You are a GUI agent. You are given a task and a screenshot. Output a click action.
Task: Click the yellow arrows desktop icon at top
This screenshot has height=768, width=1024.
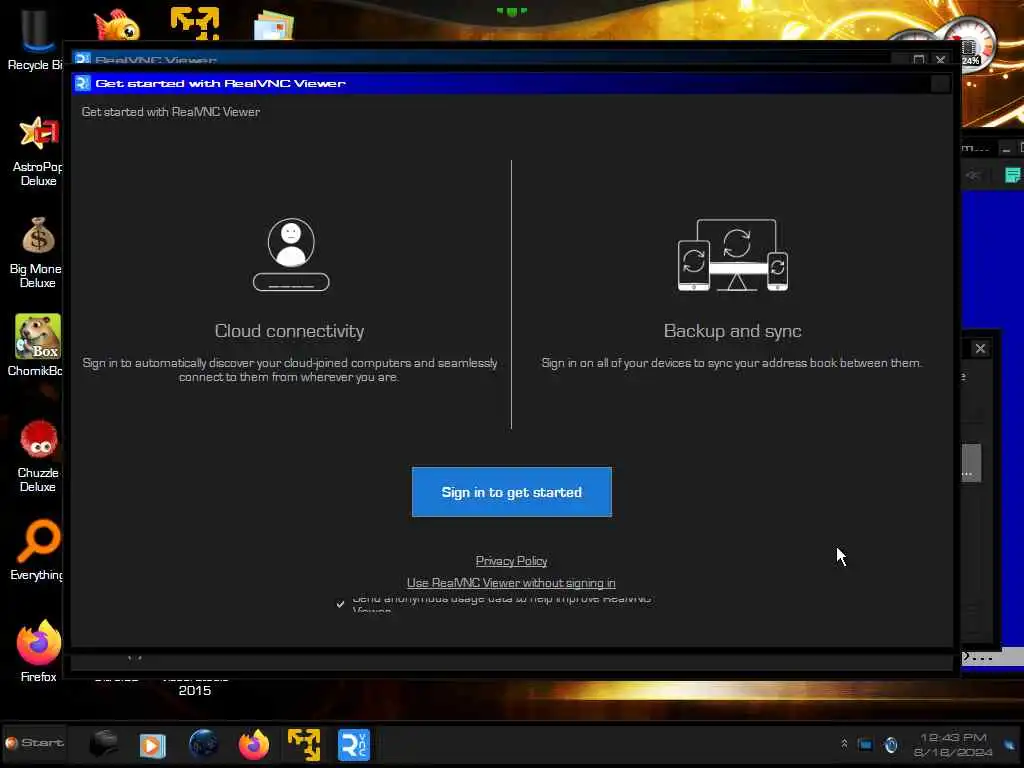195,24
